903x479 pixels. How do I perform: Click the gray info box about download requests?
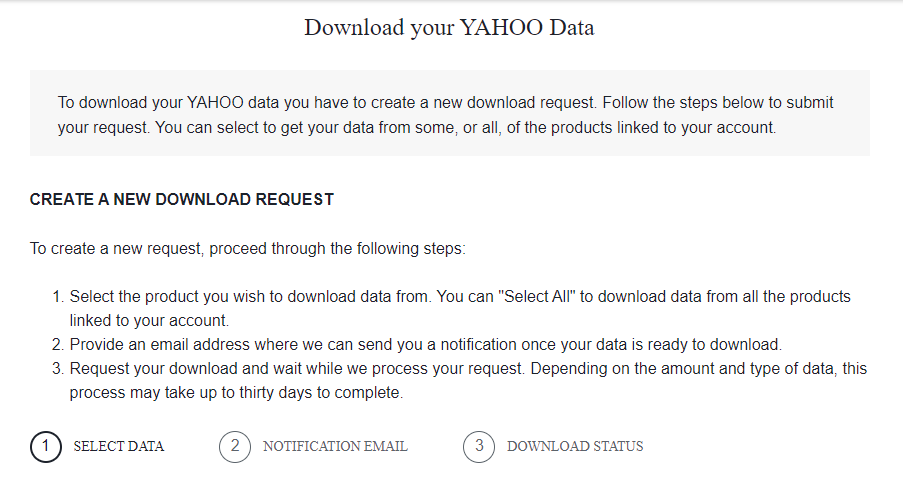[449, 114]
